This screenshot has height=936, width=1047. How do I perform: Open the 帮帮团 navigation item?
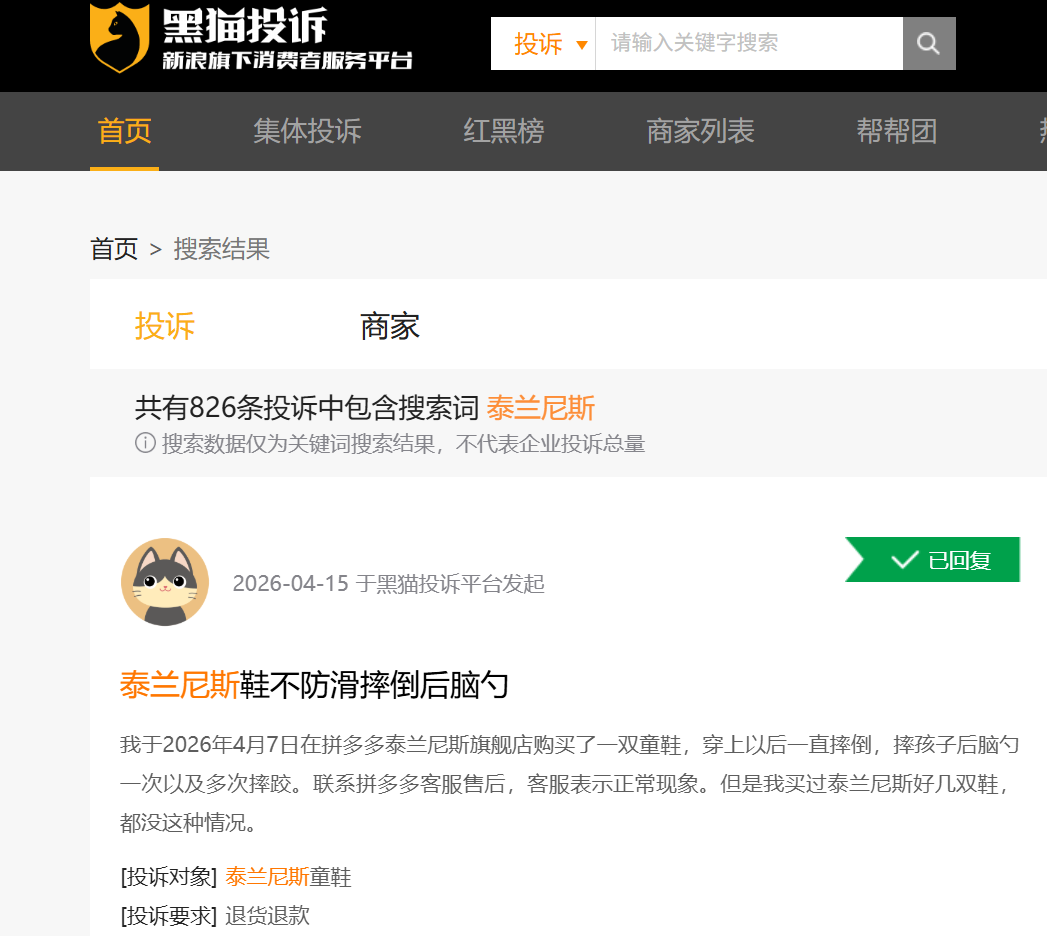[x=897, y=131]
